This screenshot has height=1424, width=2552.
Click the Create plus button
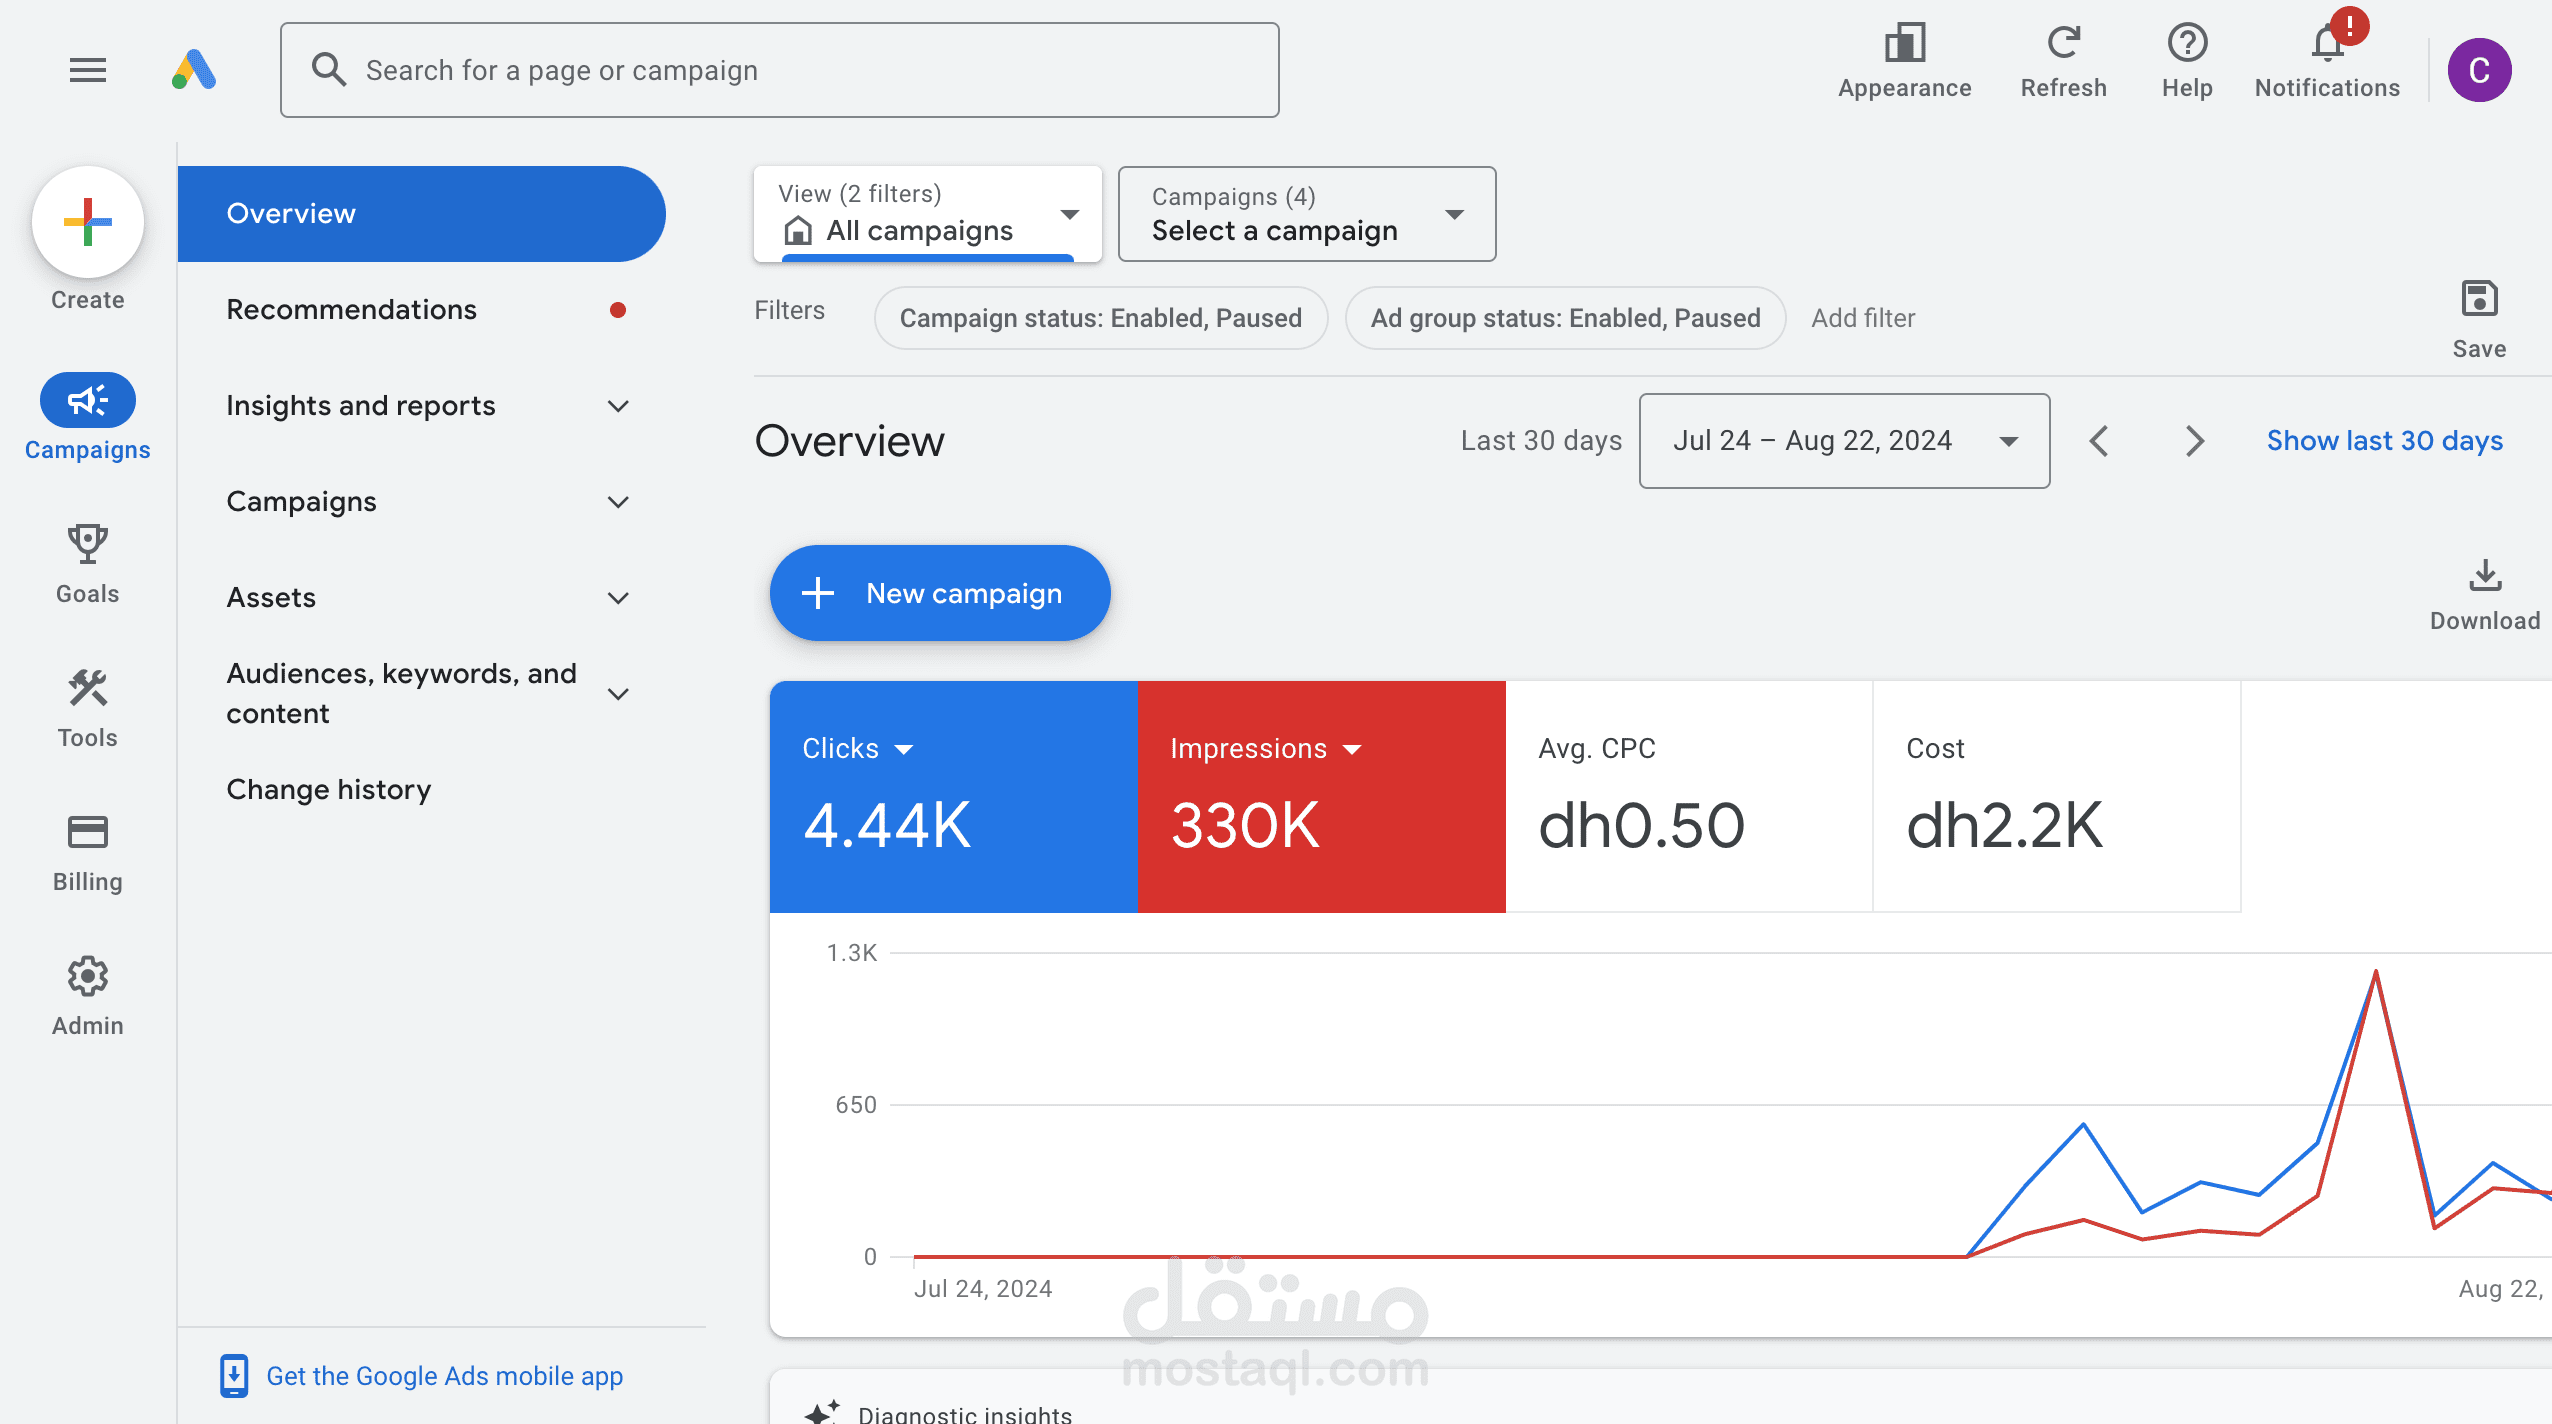coord(88,222)
